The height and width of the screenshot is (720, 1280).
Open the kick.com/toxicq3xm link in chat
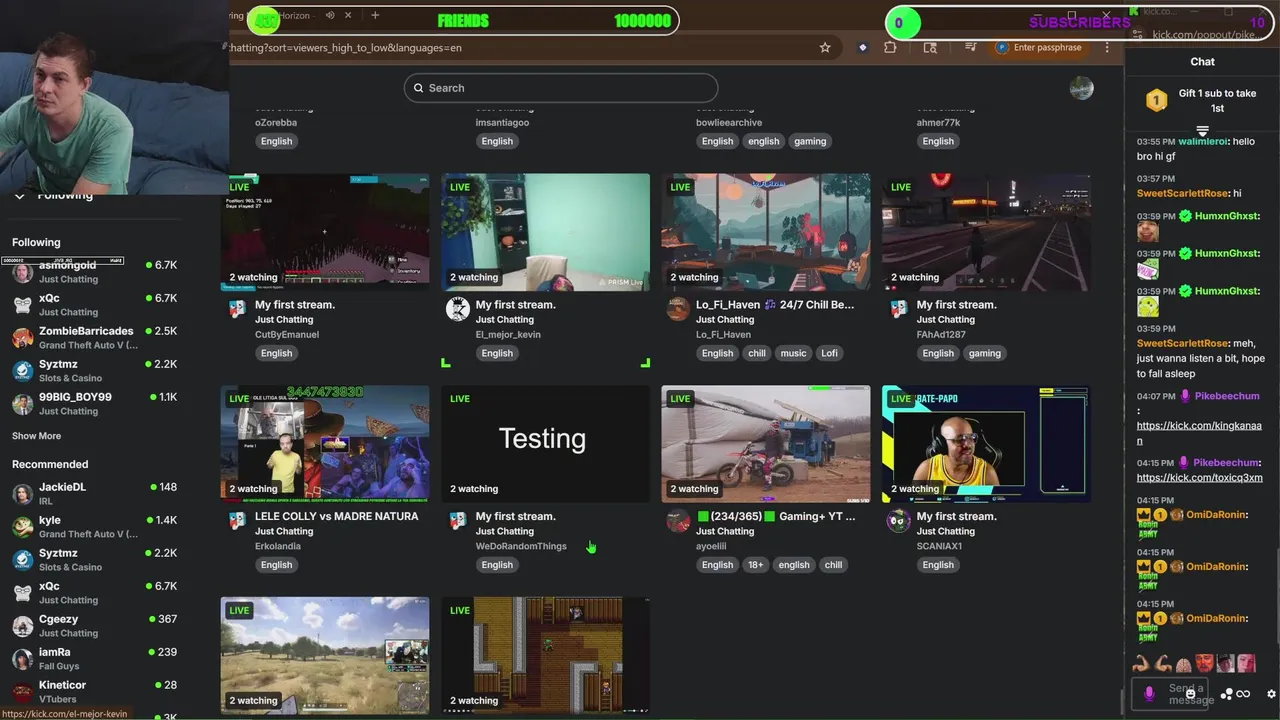tap(1199, 477)
